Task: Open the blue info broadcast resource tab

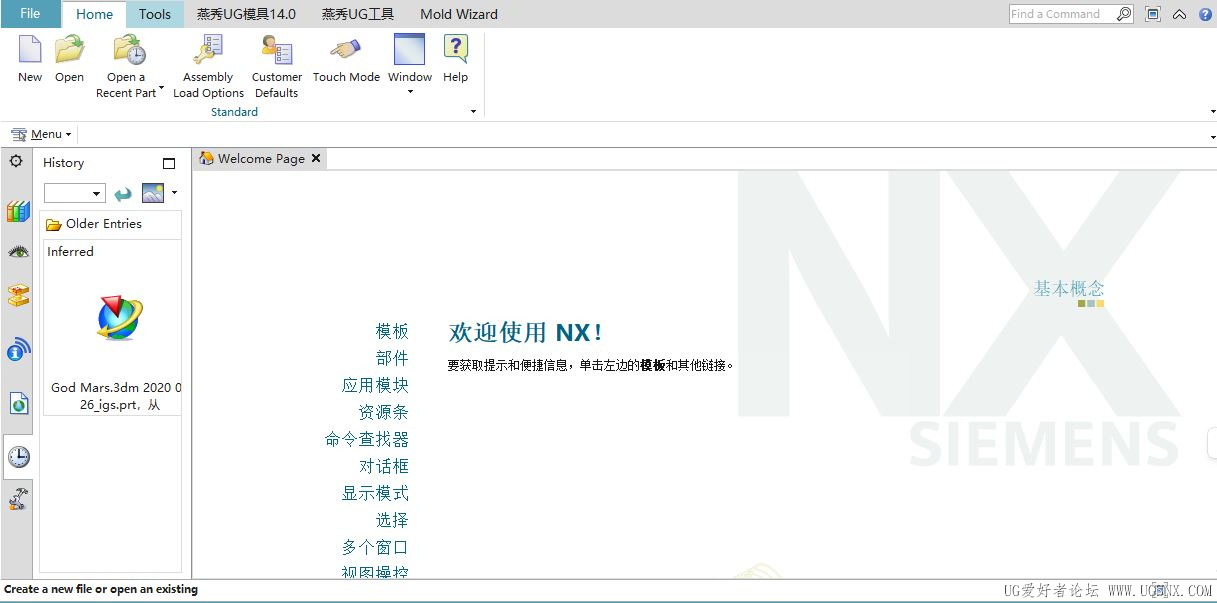Action: coord(18,350)
